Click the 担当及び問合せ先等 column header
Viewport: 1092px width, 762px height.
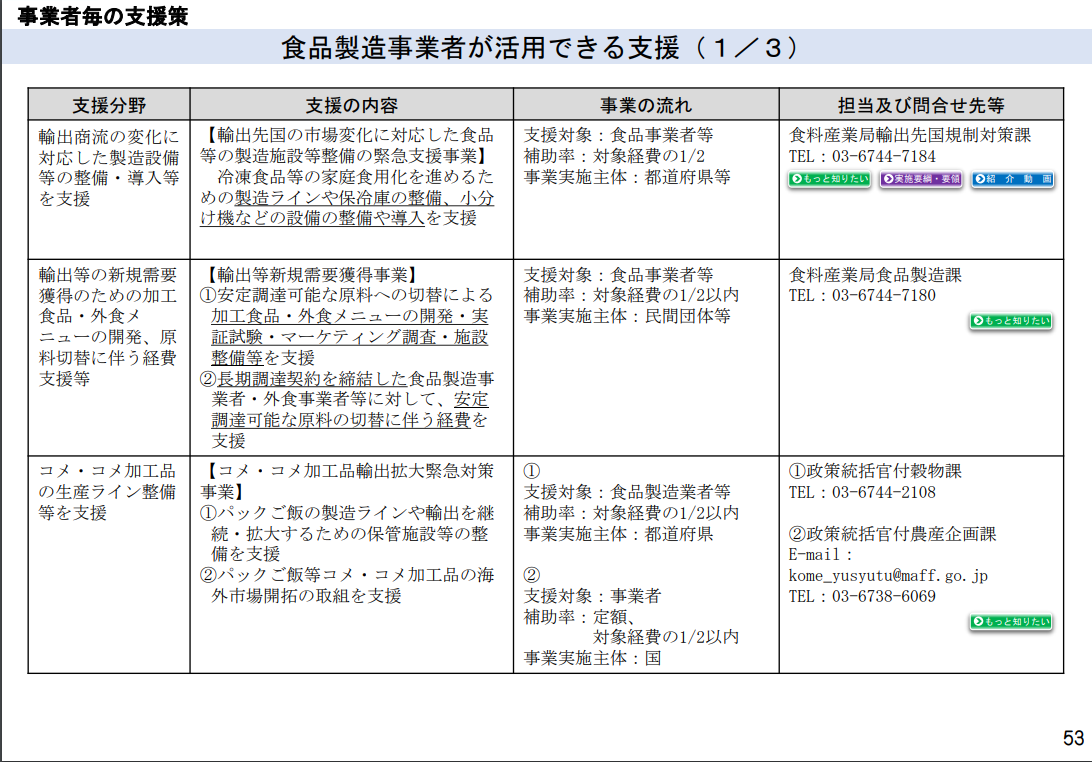[x=921, y=105]
